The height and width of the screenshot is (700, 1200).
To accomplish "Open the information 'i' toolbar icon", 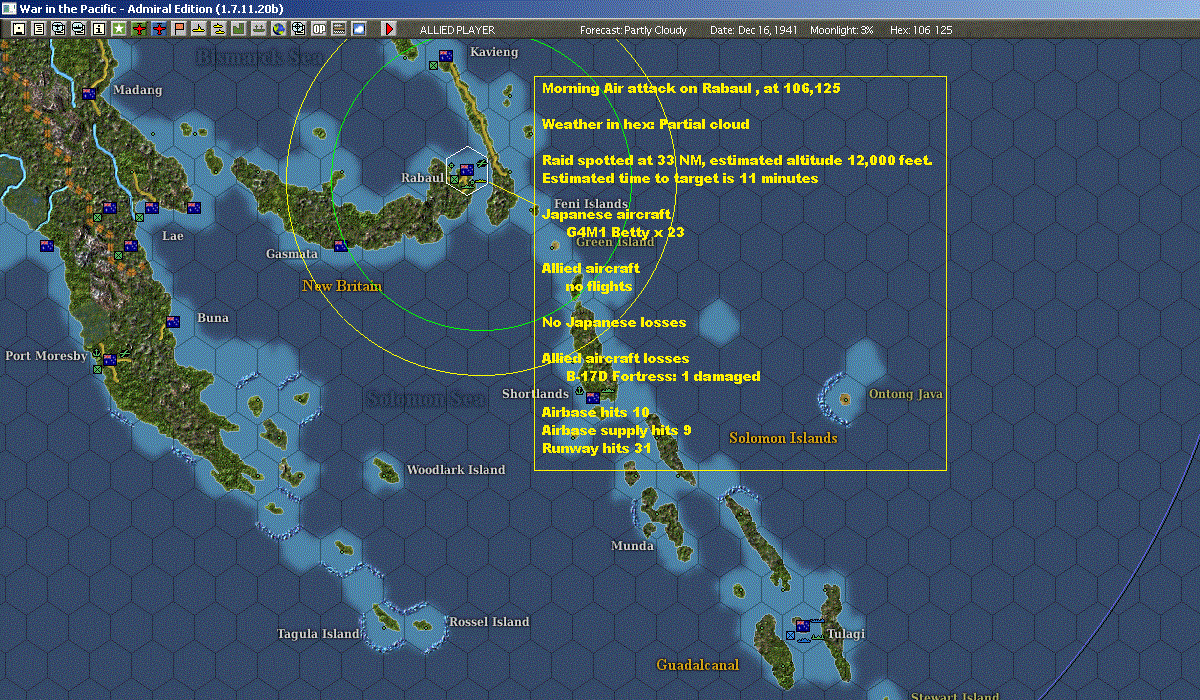I will tap(98, 29).
